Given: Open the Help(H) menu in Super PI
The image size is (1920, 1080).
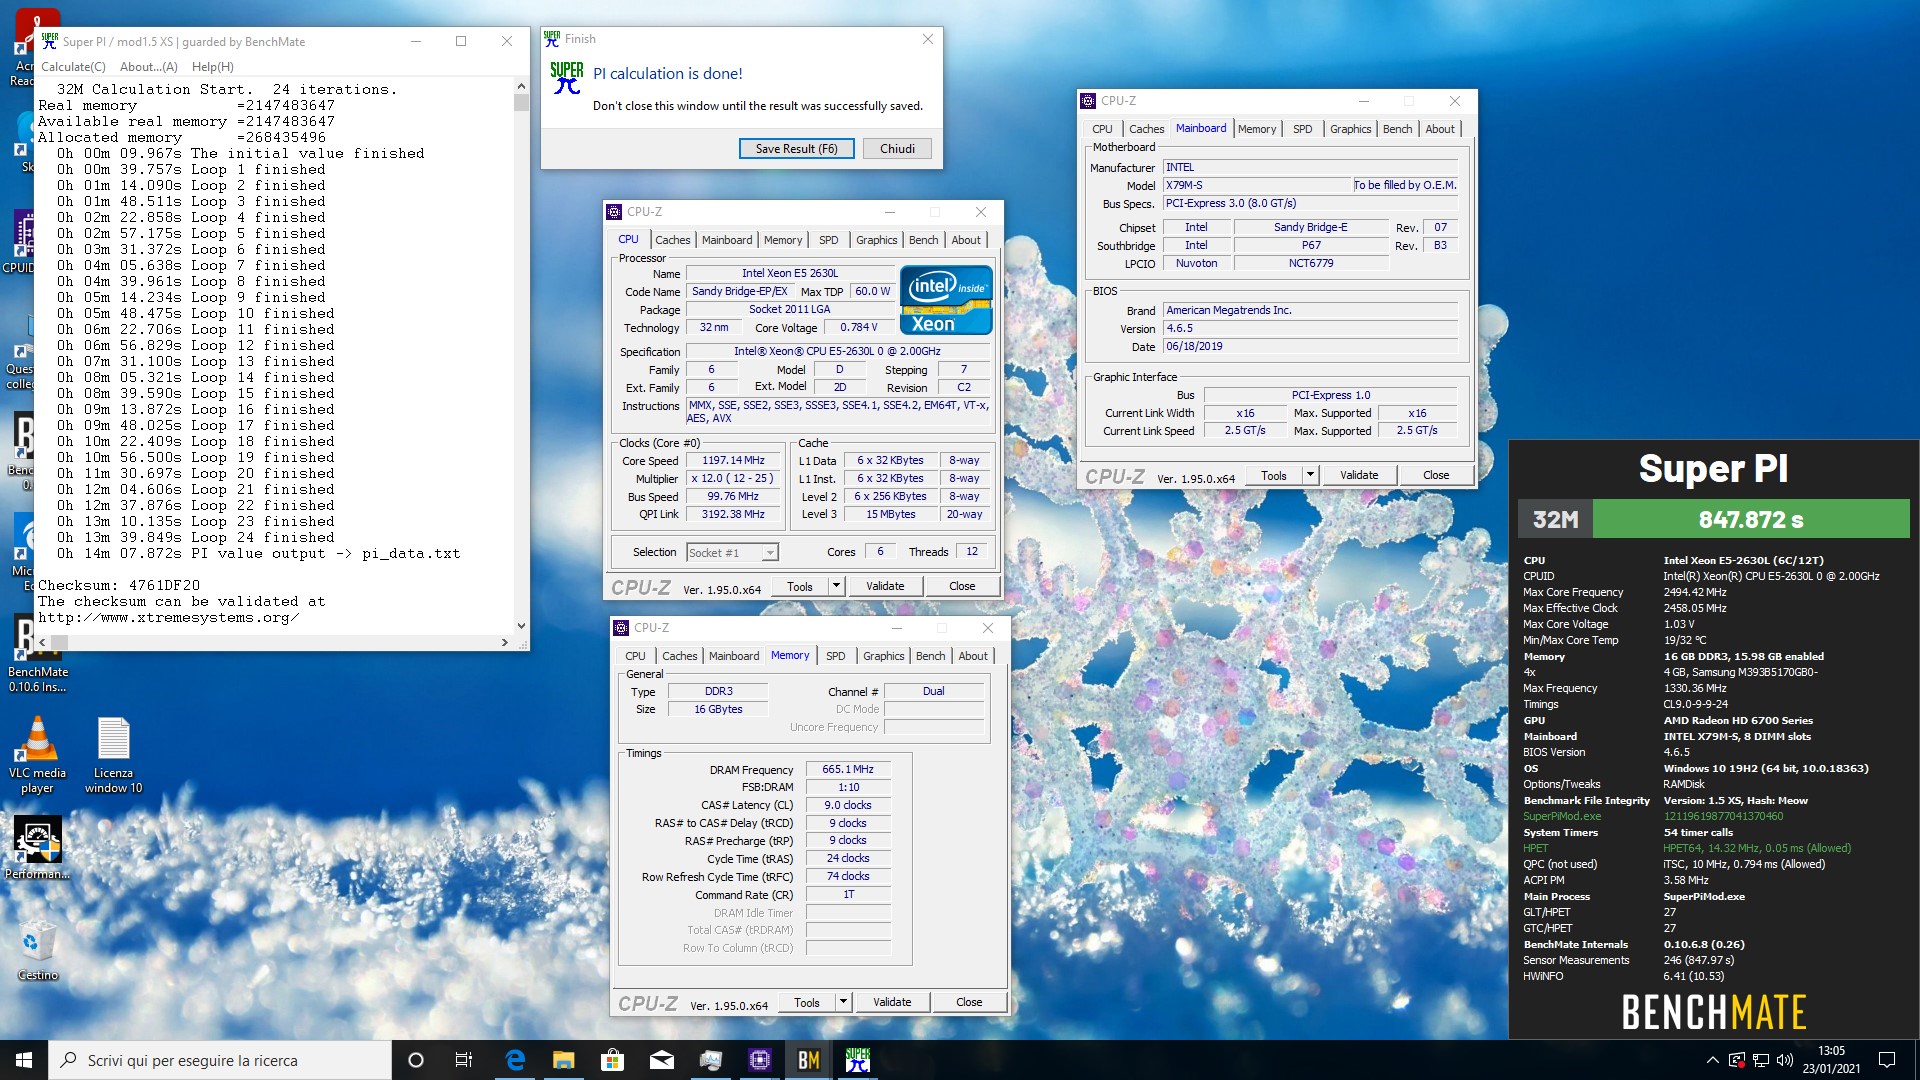Looking at the screenshot, I should click(213, 66).
